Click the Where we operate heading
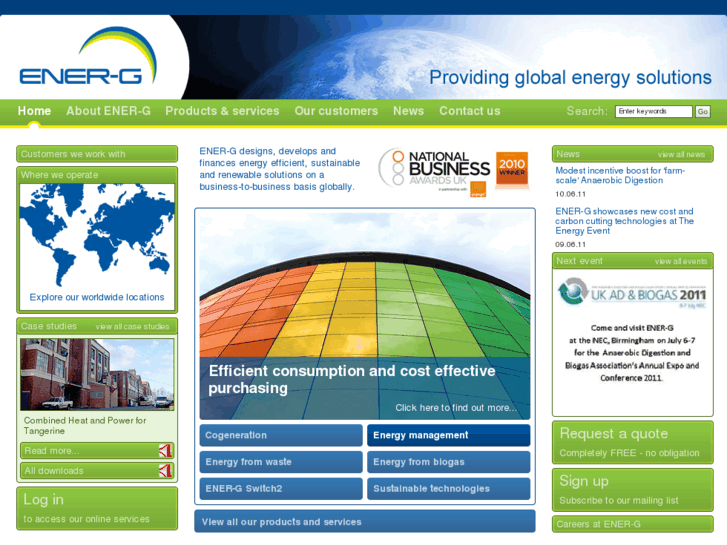 (59, 175)
